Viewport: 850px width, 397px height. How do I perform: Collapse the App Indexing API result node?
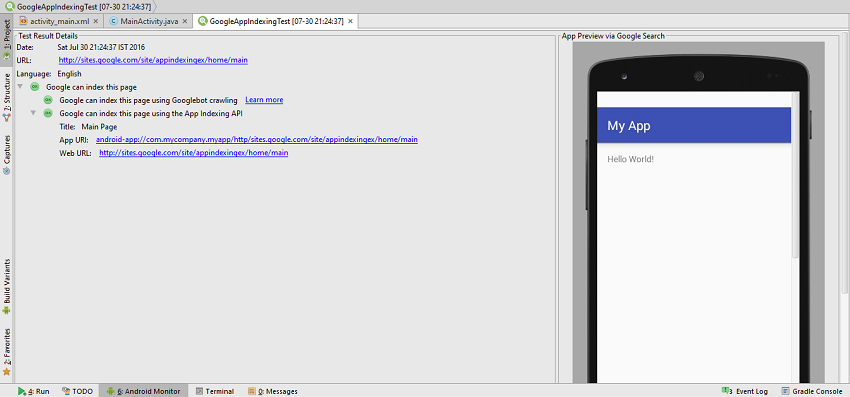34,113
